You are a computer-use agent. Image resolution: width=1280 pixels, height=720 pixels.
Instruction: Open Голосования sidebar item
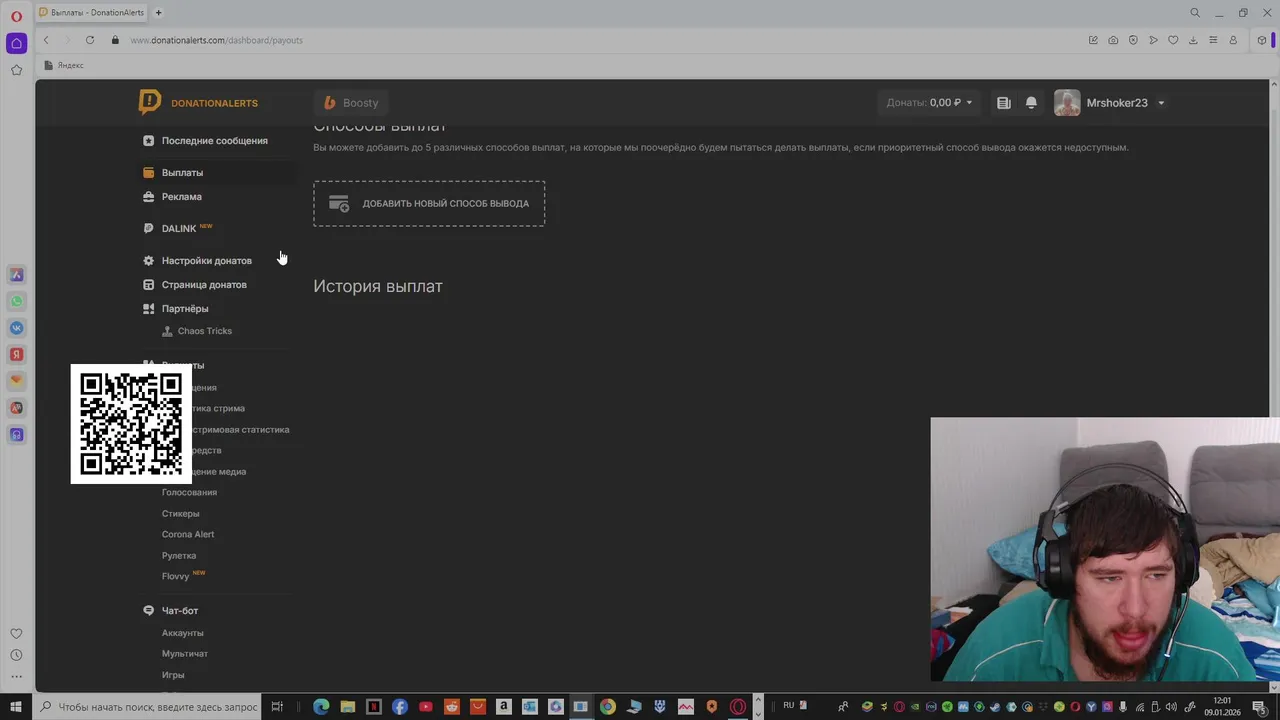point(189,493)
